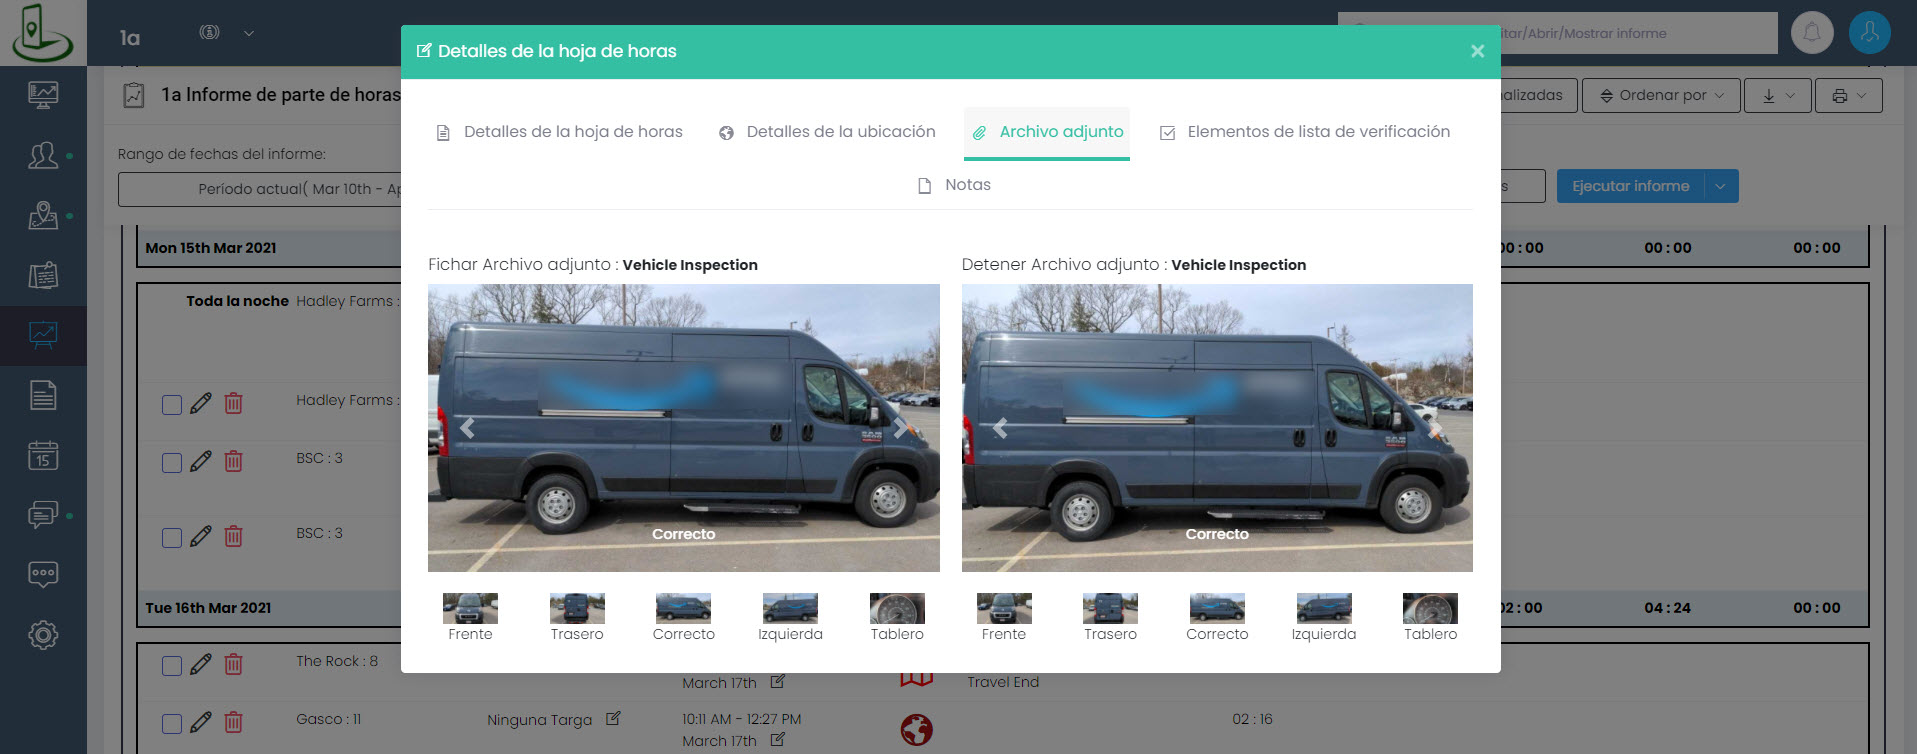Edit the Gasco : 11 entry
Image resolution: width=1917 pixels, height=754 pixels.
[201, 722]
